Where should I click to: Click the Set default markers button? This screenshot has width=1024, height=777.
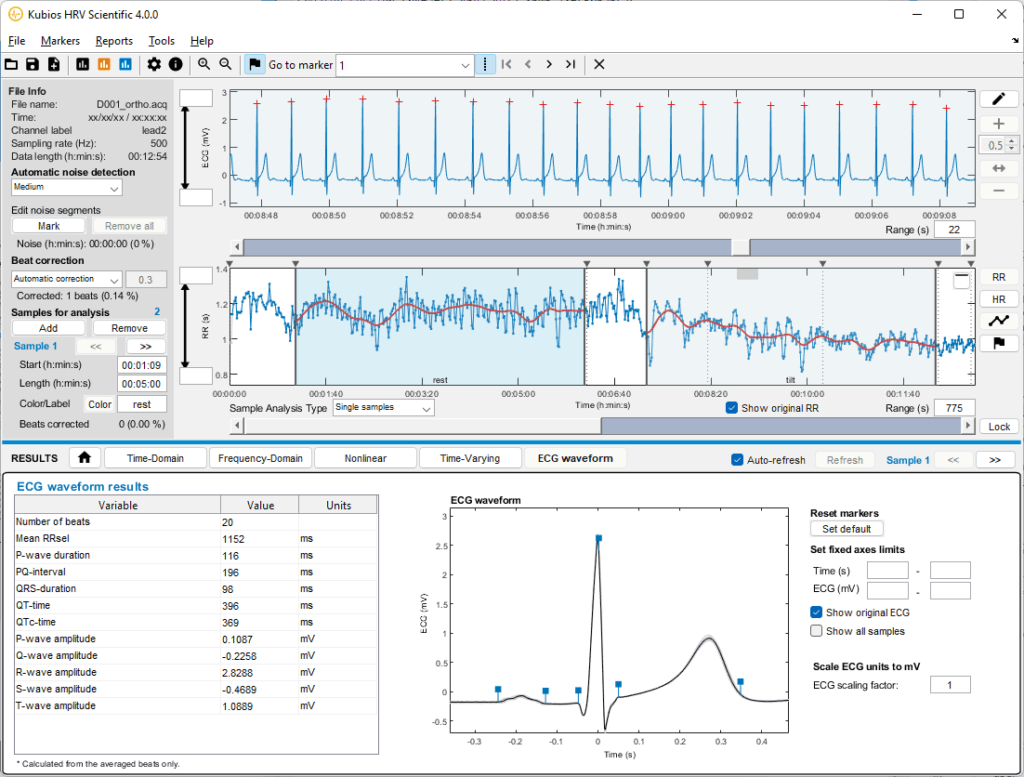click(846, 529)
